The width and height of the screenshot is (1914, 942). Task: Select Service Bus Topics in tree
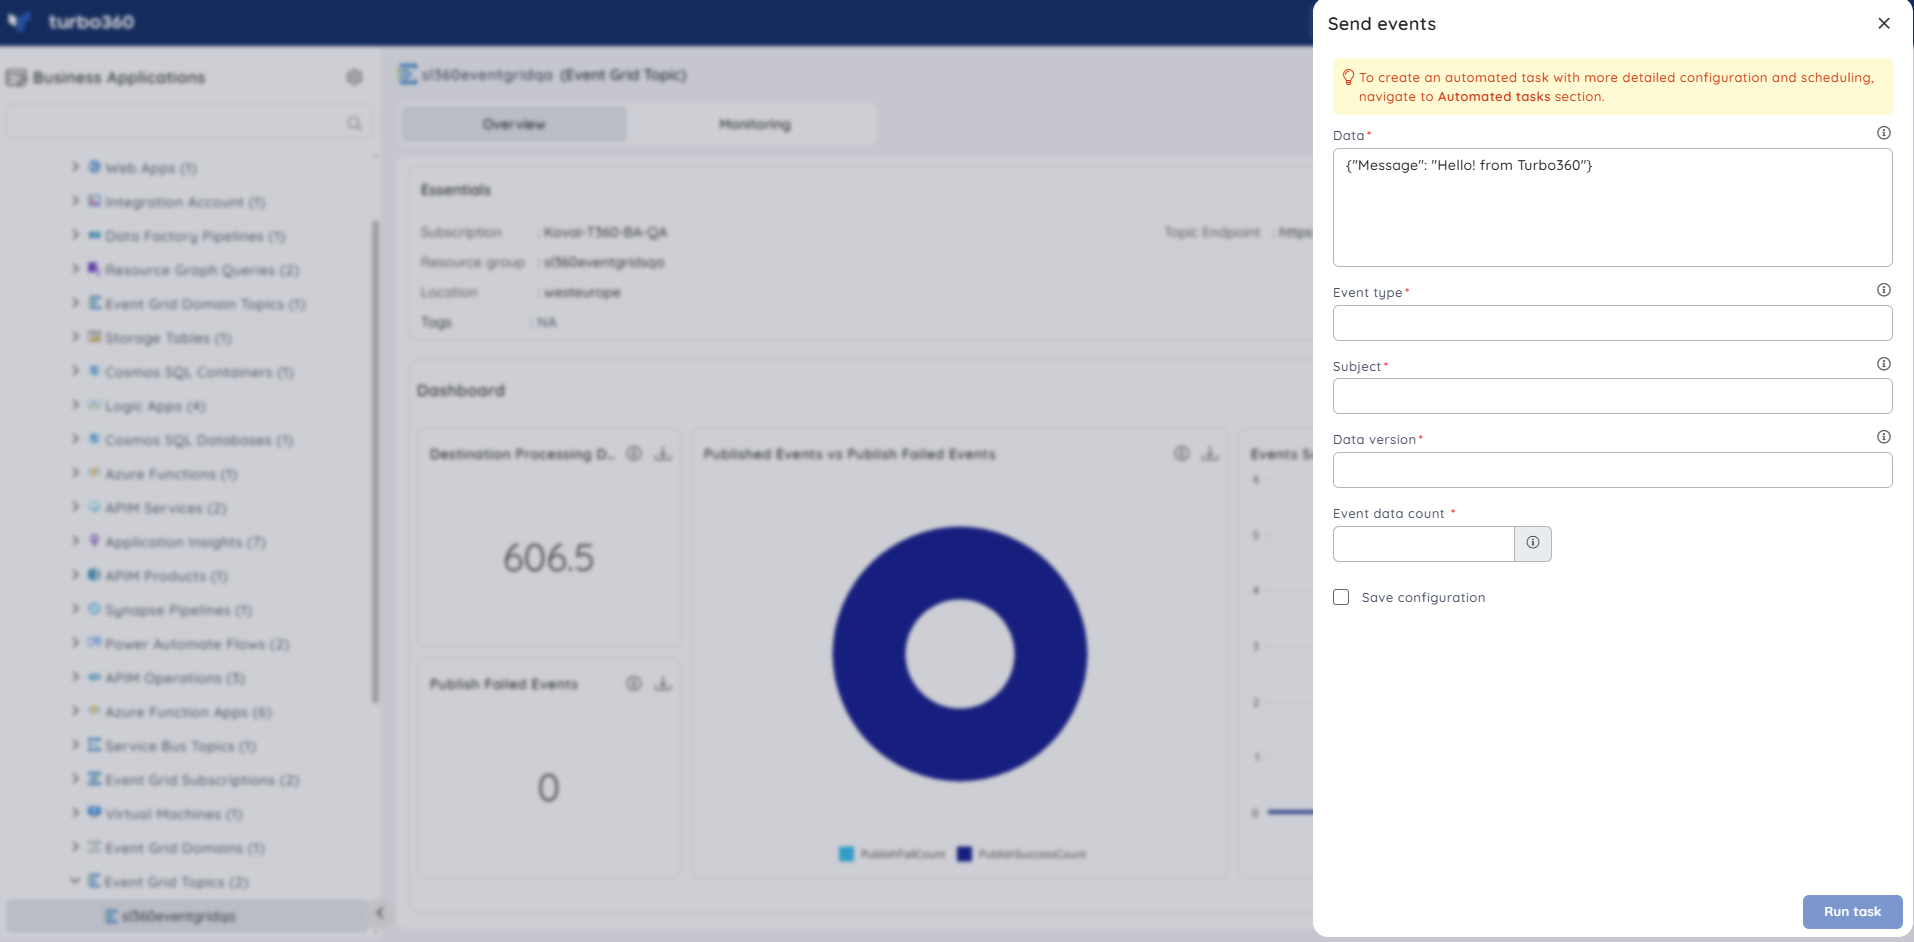(x=181, y=746)
